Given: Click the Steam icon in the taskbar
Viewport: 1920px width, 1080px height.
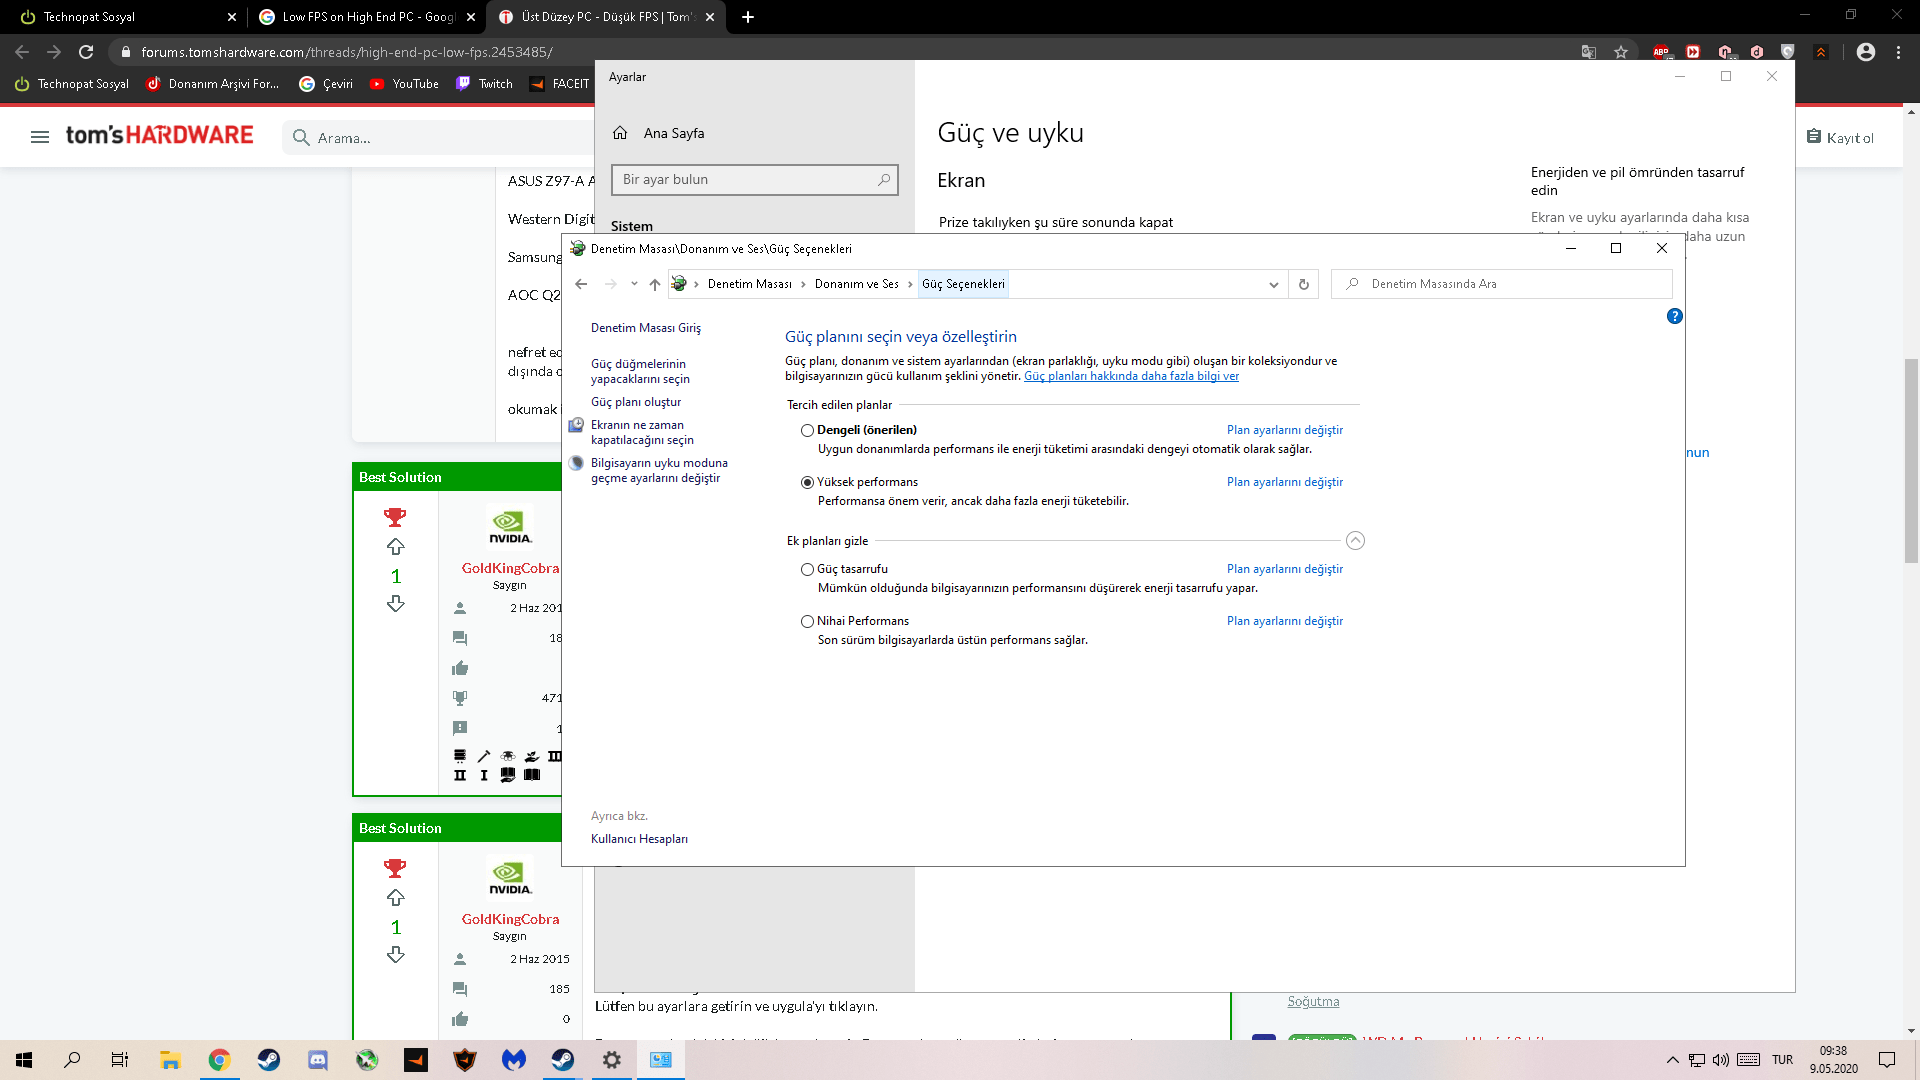Looking at the screenshot, I should pyautogui.click(x=268, y=1060).
